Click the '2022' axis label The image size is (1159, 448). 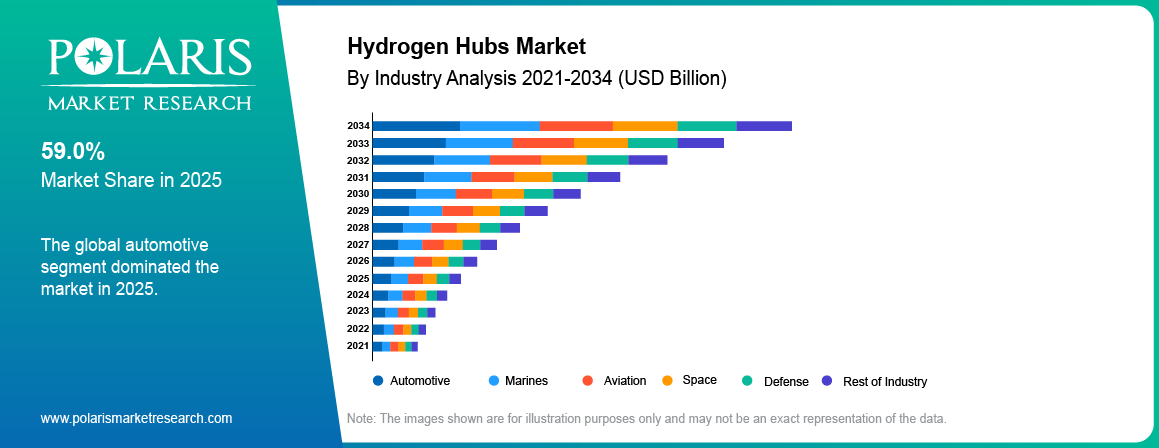358,329
